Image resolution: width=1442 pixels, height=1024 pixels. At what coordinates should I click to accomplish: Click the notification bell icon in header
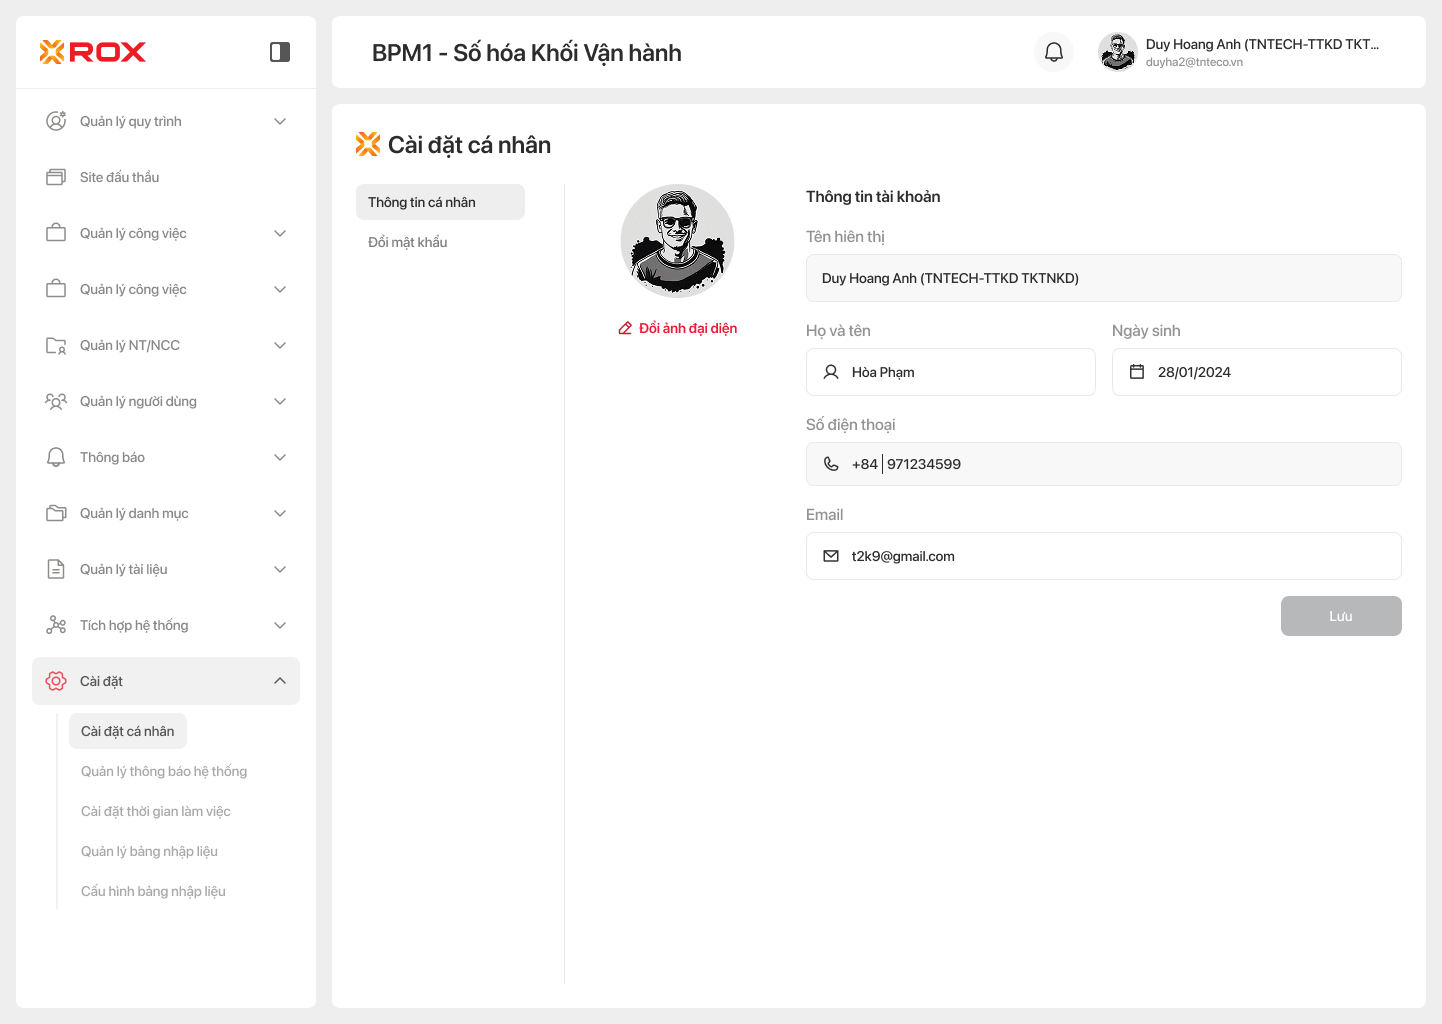click(1054, 52)
